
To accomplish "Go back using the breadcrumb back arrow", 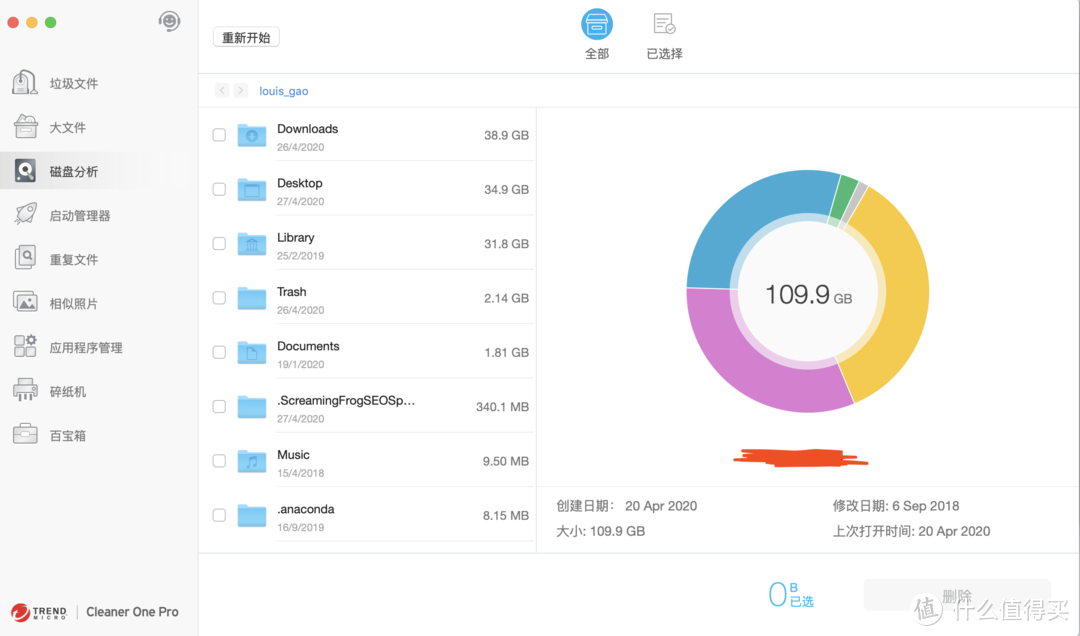I will click(221, 90).
